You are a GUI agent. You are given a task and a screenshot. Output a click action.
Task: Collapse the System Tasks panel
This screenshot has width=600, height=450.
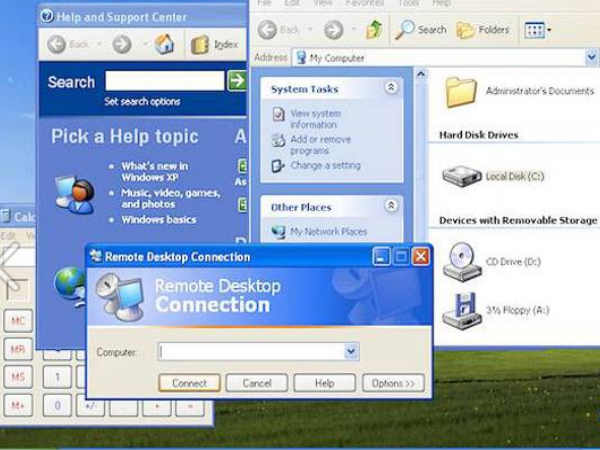coord(391,88)
